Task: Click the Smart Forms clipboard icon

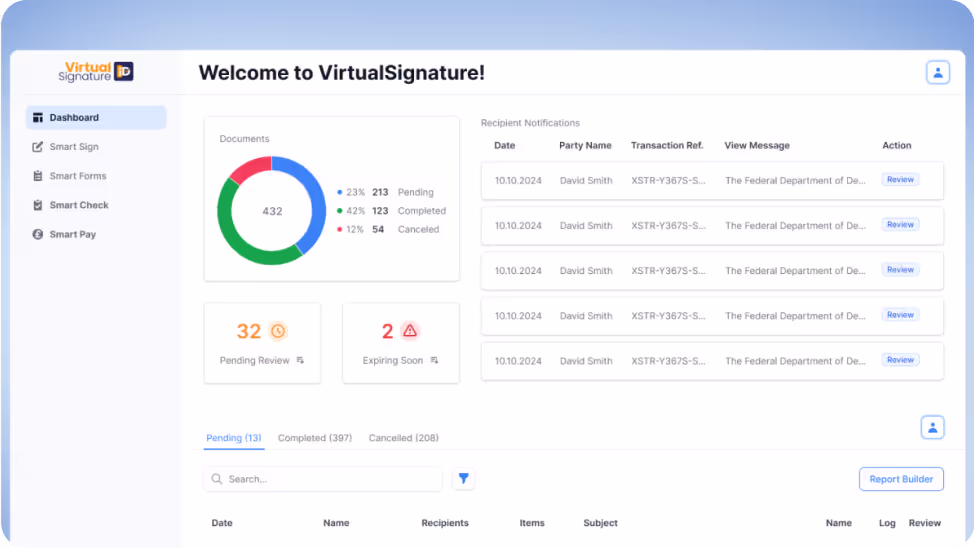Action: 38,176
